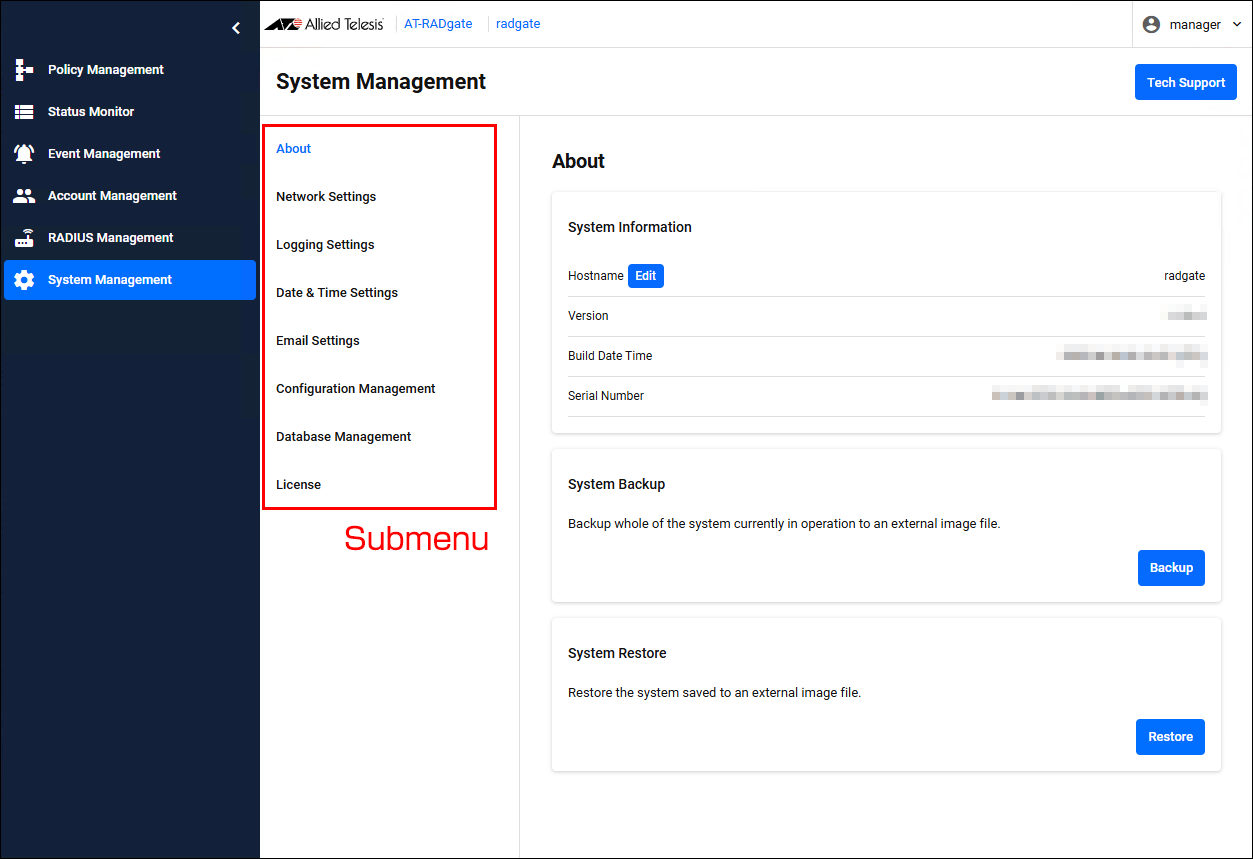Click the Account Management people icon

24,196
